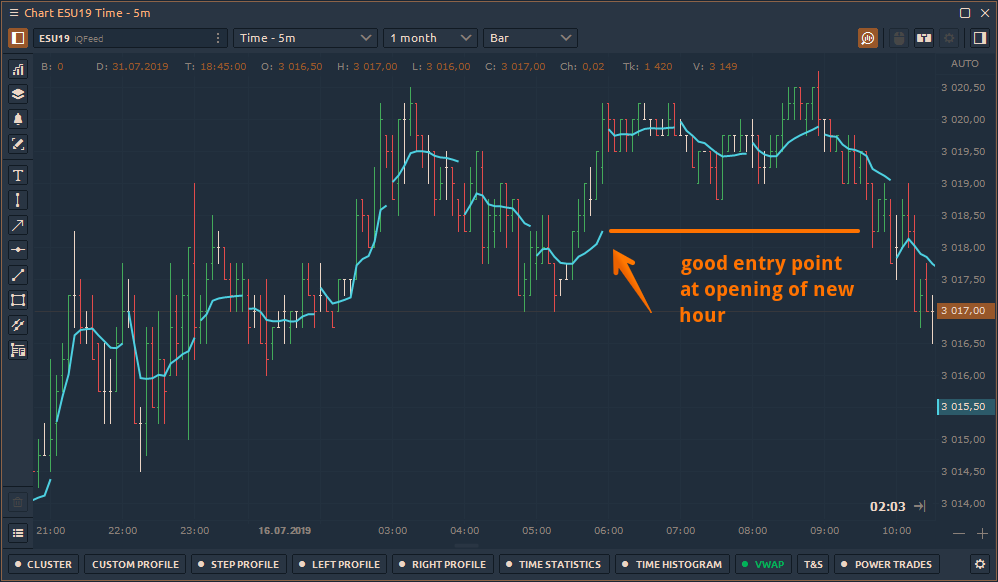Open the chart hamburger menu
The height and width of the screenshot is (582, 998).
[13, 12]
